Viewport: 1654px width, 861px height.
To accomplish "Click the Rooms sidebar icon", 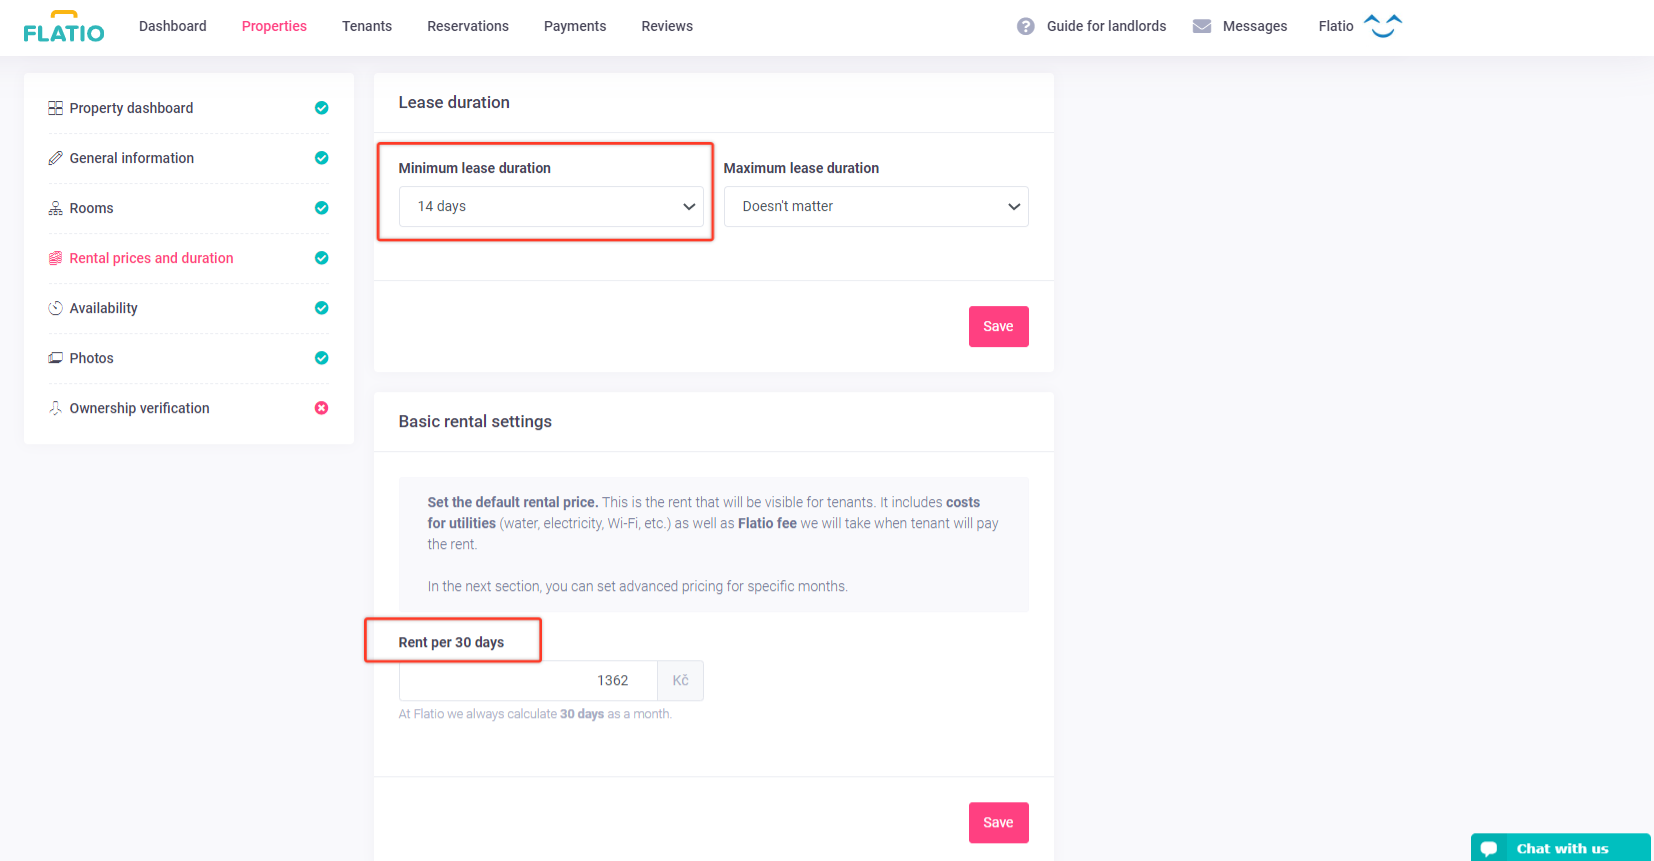I will point(56,208).
